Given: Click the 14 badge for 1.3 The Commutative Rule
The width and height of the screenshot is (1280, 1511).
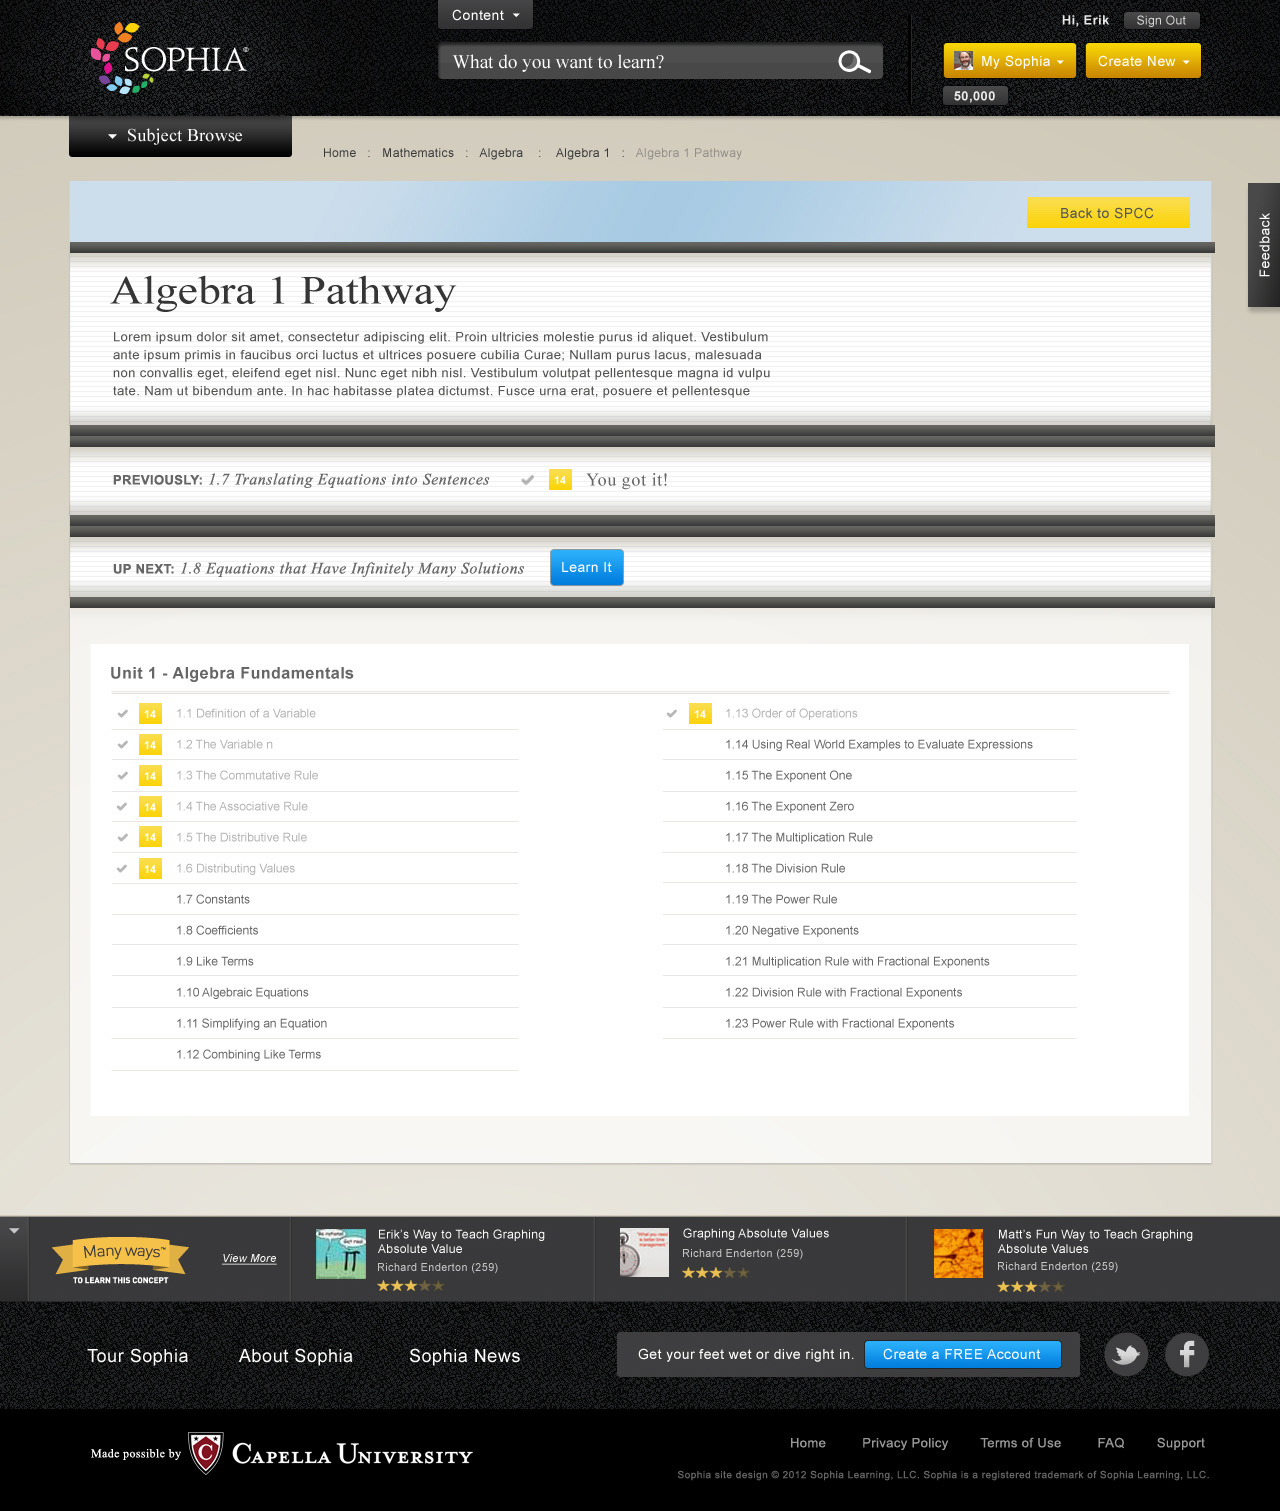Looking at the screenshot, I should (x=150, y=776).
